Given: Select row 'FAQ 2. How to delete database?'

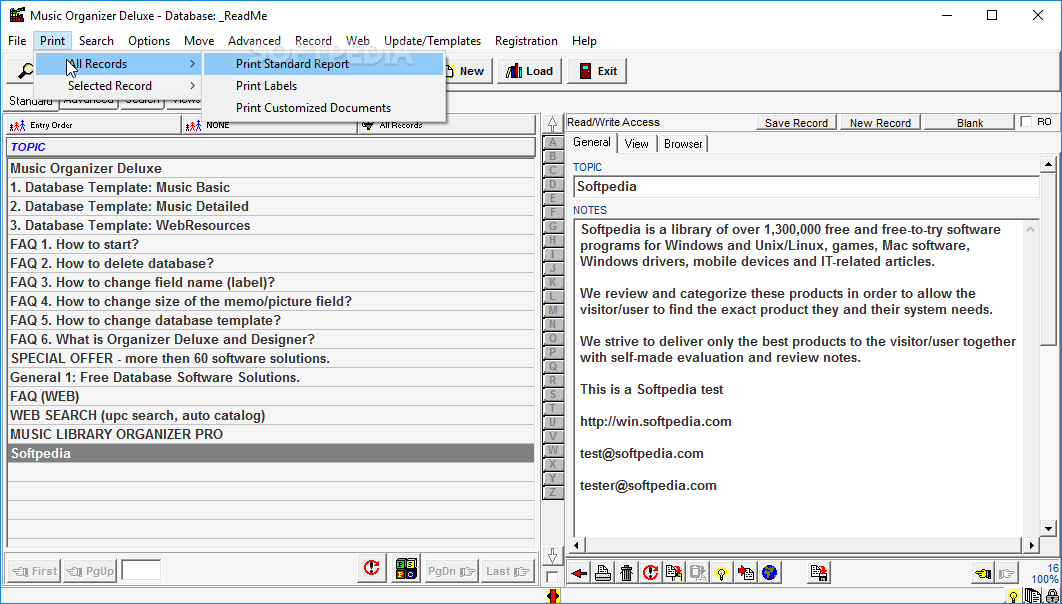Looking at the screenshot, I should (271, 263).
